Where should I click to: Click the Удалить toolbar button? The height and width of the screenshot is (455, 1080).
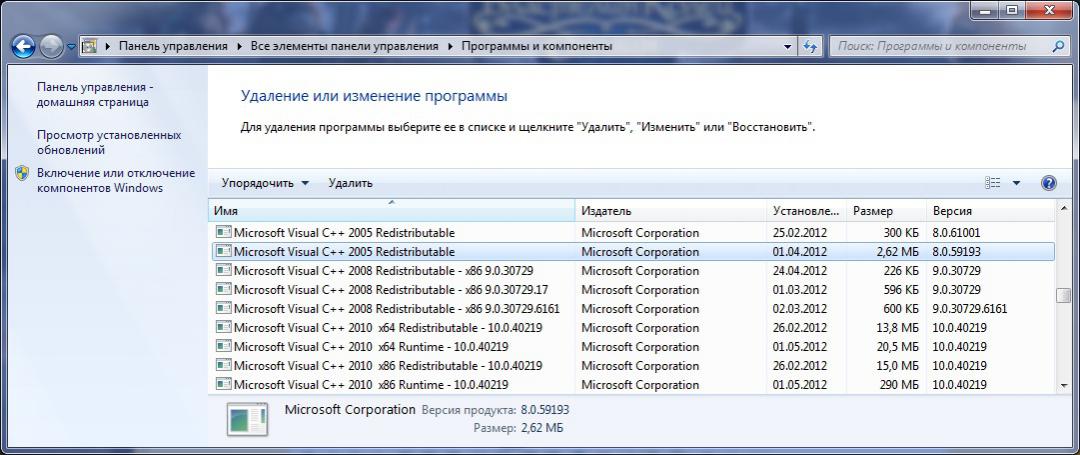coord(350,183)
